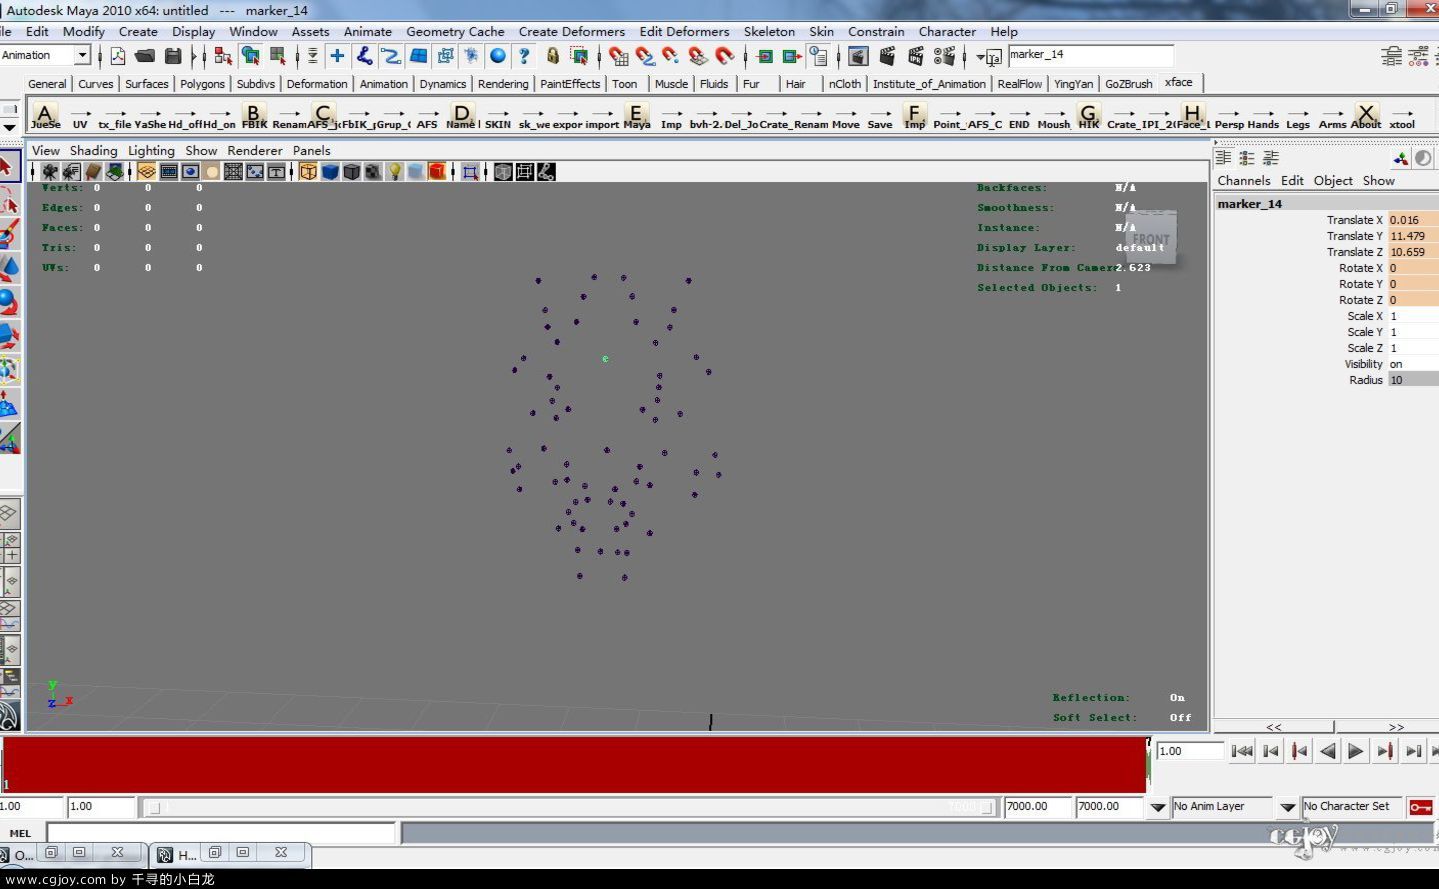
Task: Click the Translate X value field
Action: (x=1413, y=220)
